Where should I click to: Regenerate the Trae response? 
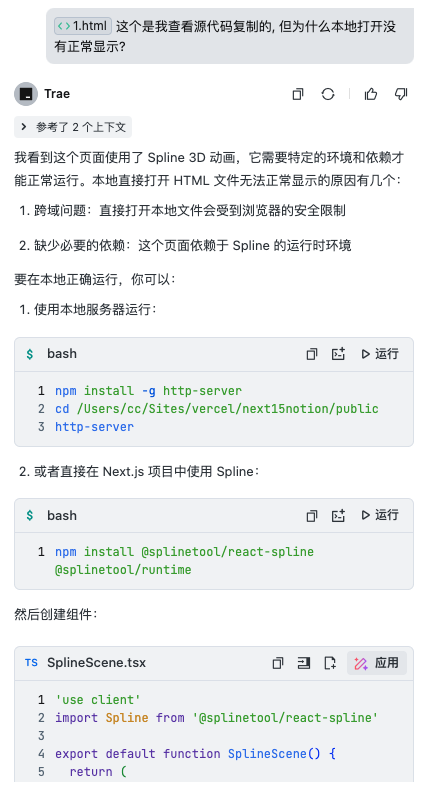328,94
